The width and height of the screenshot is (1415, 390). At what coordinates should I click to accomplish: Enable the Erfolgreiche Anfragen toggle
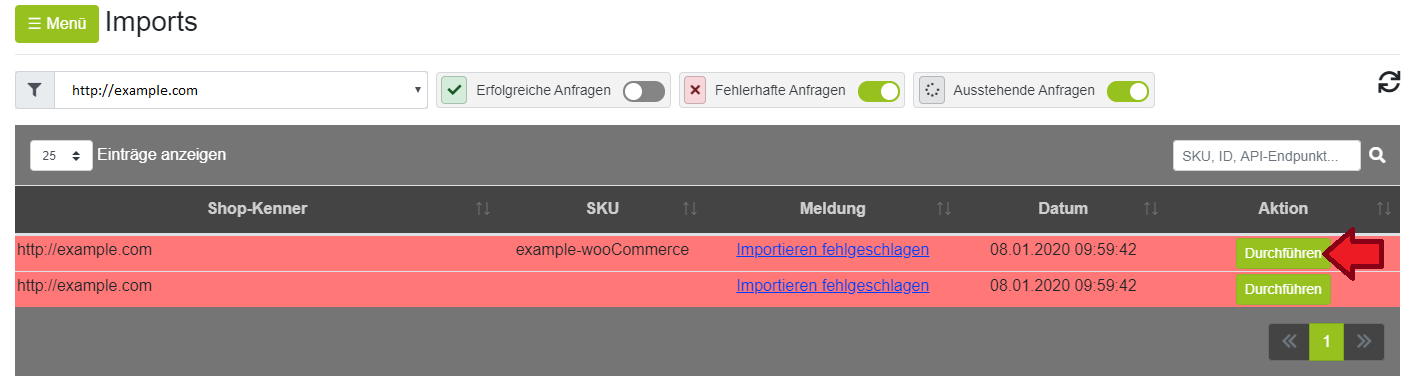click(x=644, y=91)
